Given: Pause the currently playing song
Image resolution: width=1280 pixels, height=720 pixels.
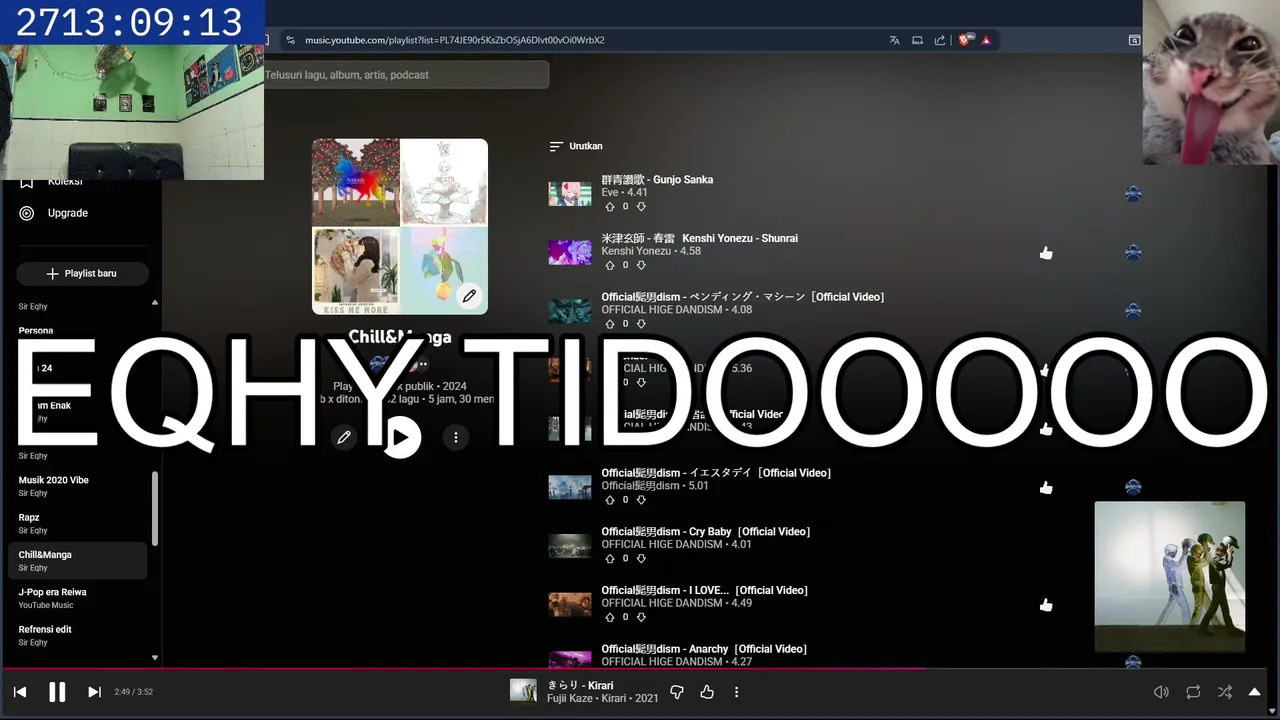Looking at the screenshot, I should click(x=57, y=691).
